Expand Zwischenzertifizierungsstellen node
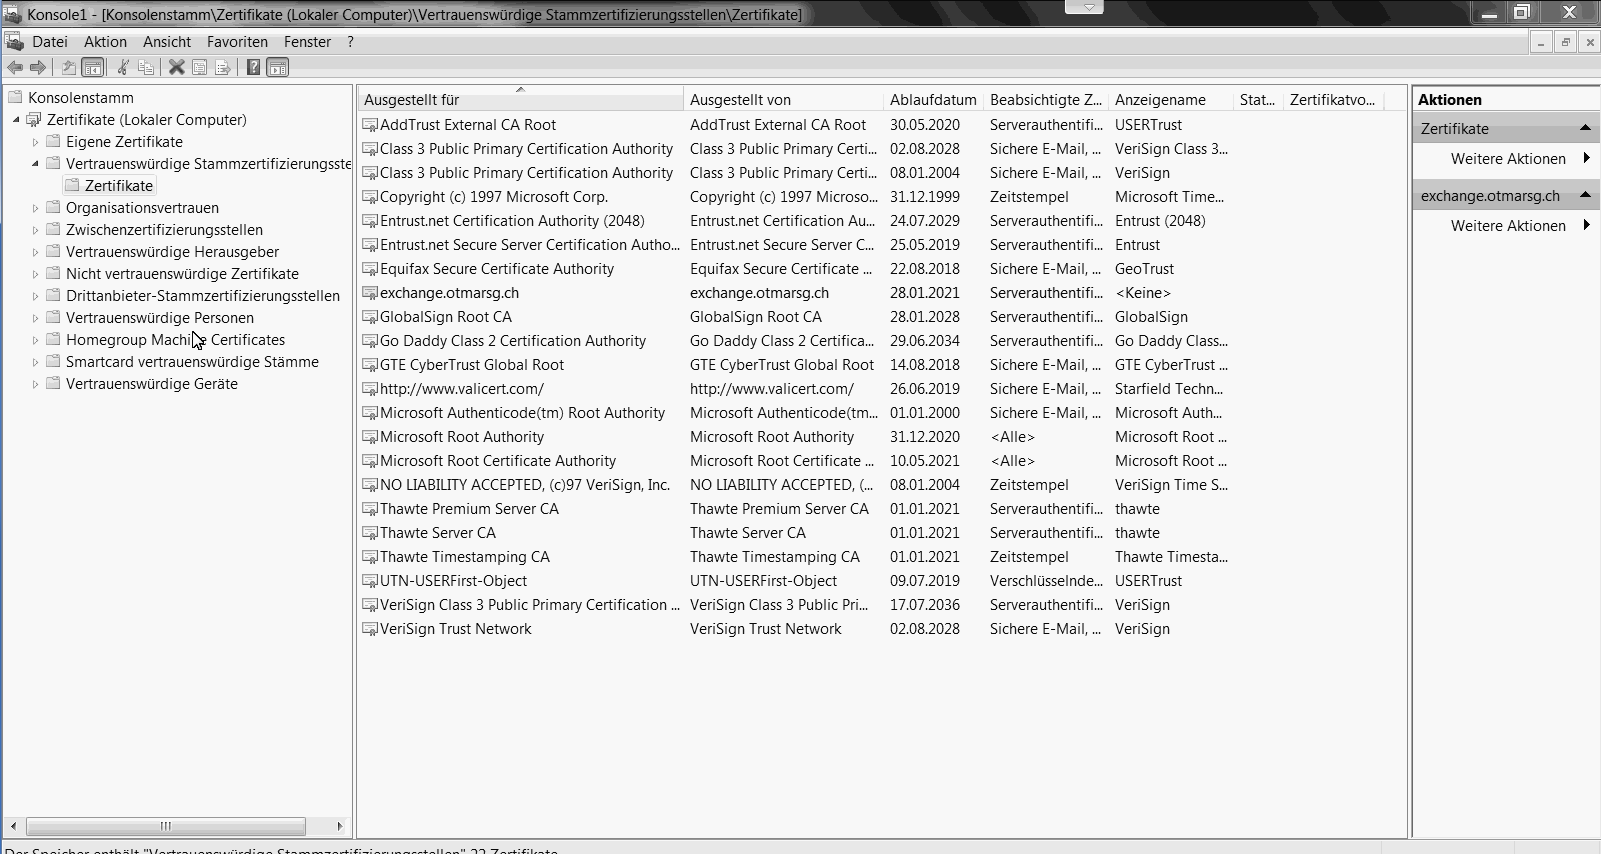This screenshot has width=1601, height=854. (x=35, y=230)
